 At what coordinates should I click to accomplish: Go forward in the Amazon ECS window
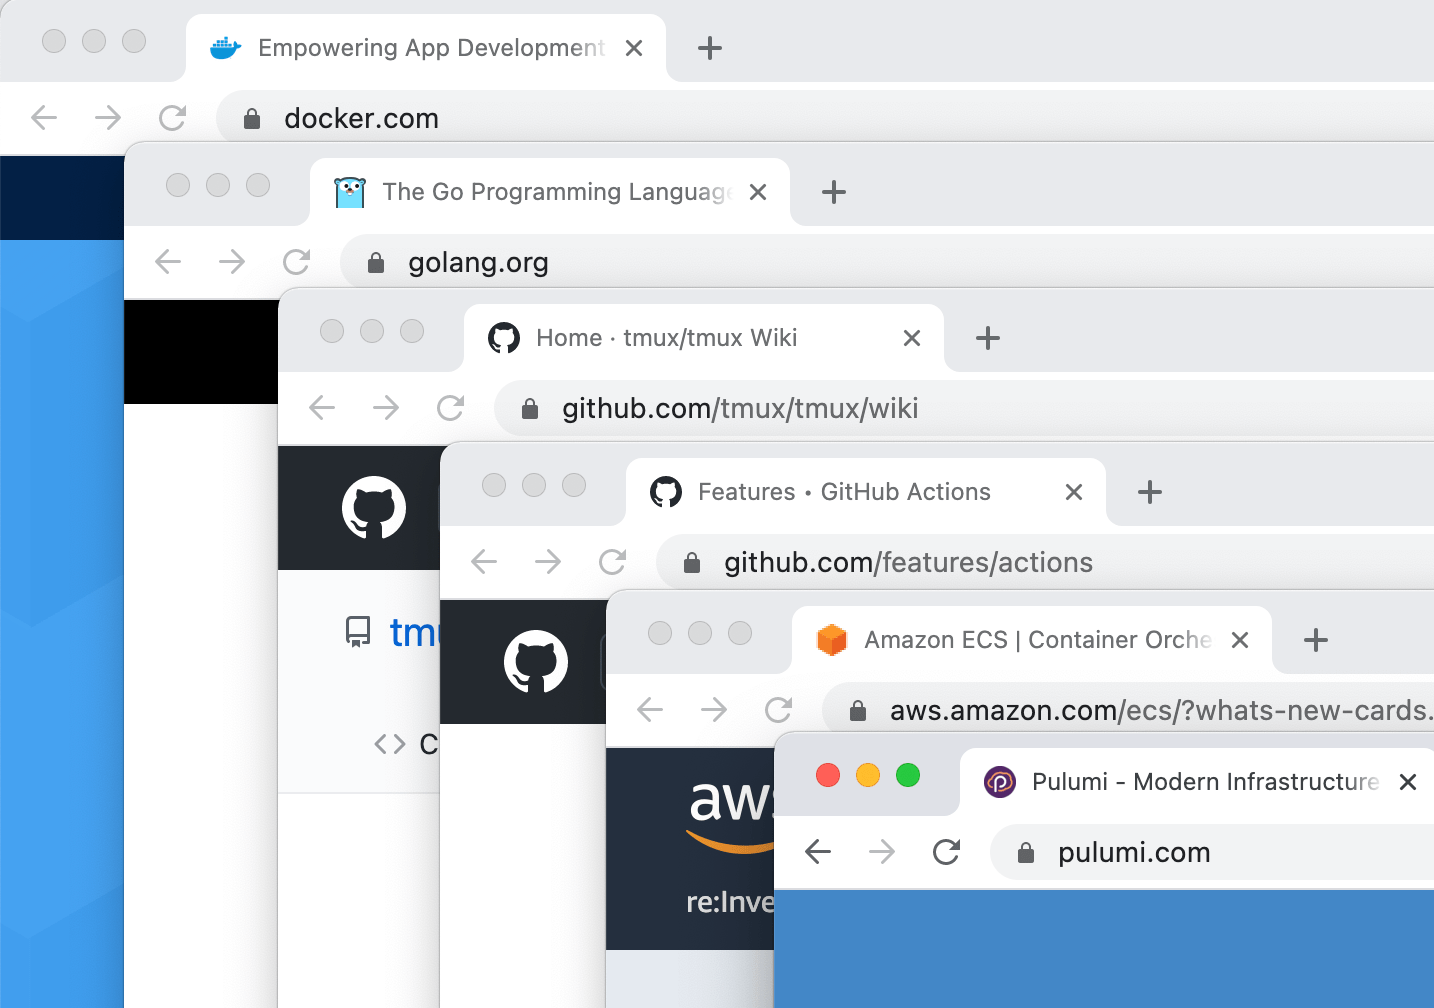(714, 710)
